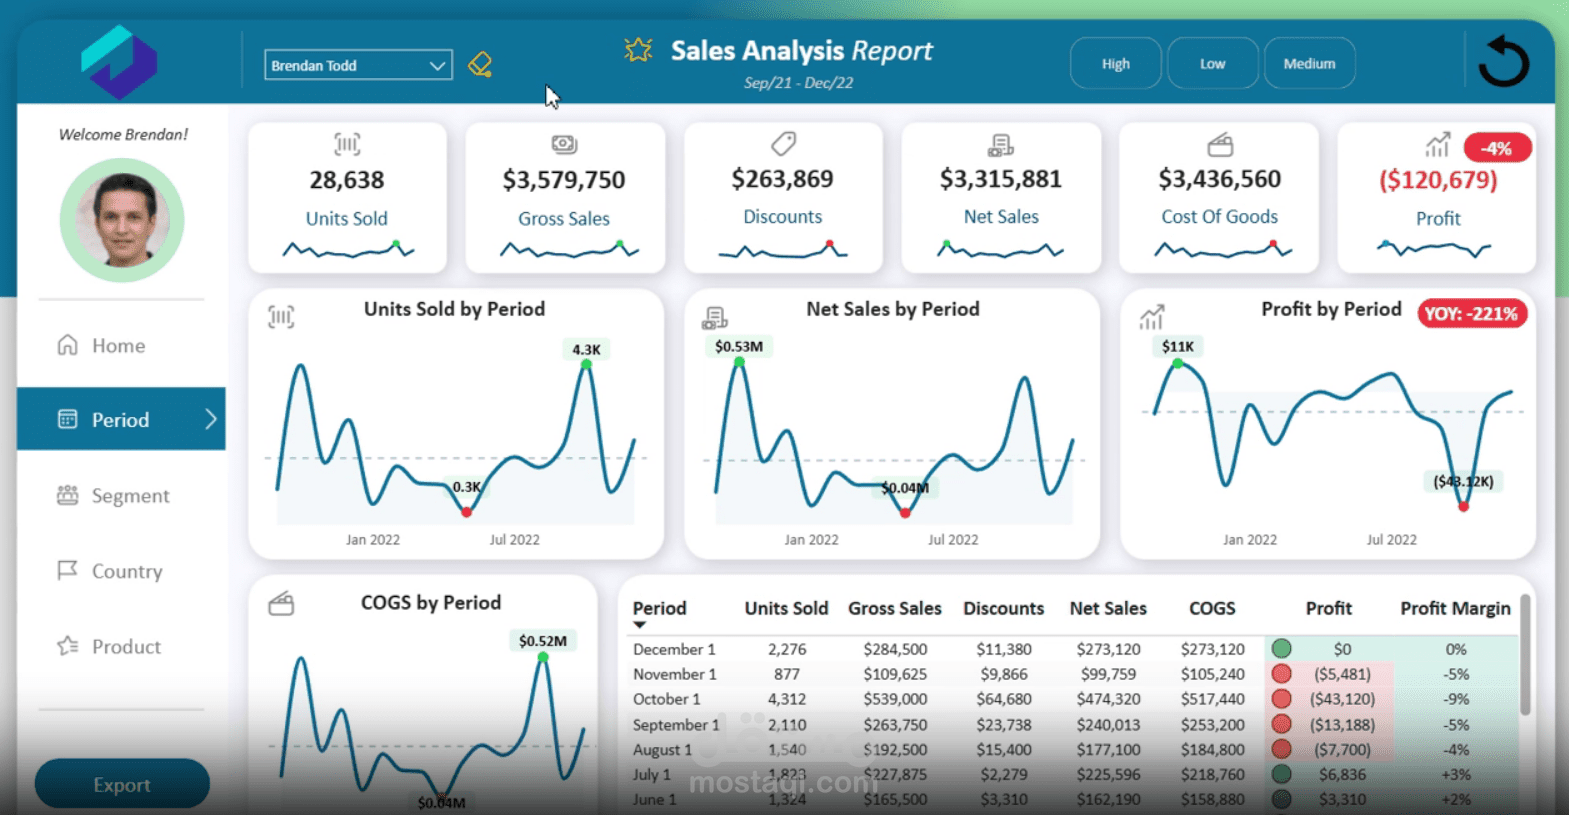Click the chart icon in Profit by Period
This screenshot has height=815, width=1569.
point(1152,318)
